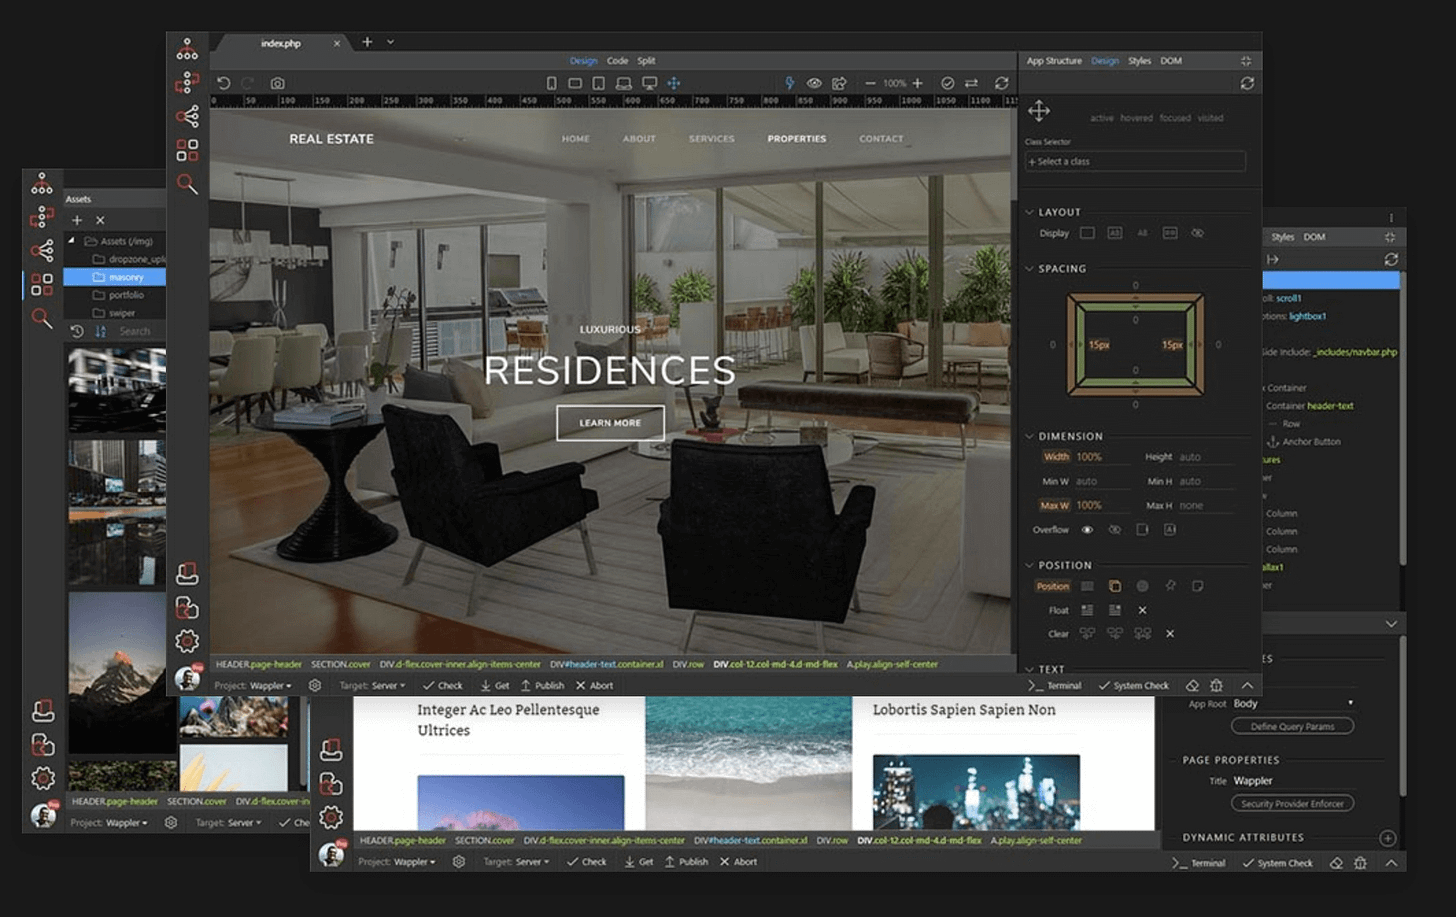Click the redo arrow in design toolbar
The width and height of the screenshot is (1456, 917).
coord(248,83)
